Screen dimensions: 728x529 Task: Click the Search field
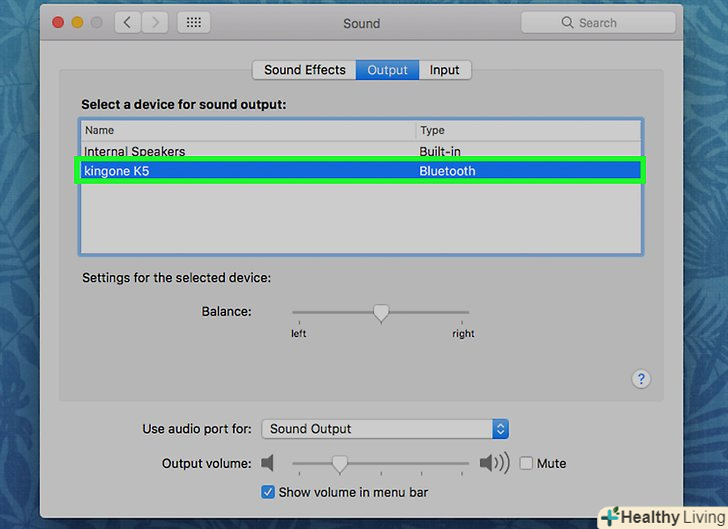click(x=598, y=23)
